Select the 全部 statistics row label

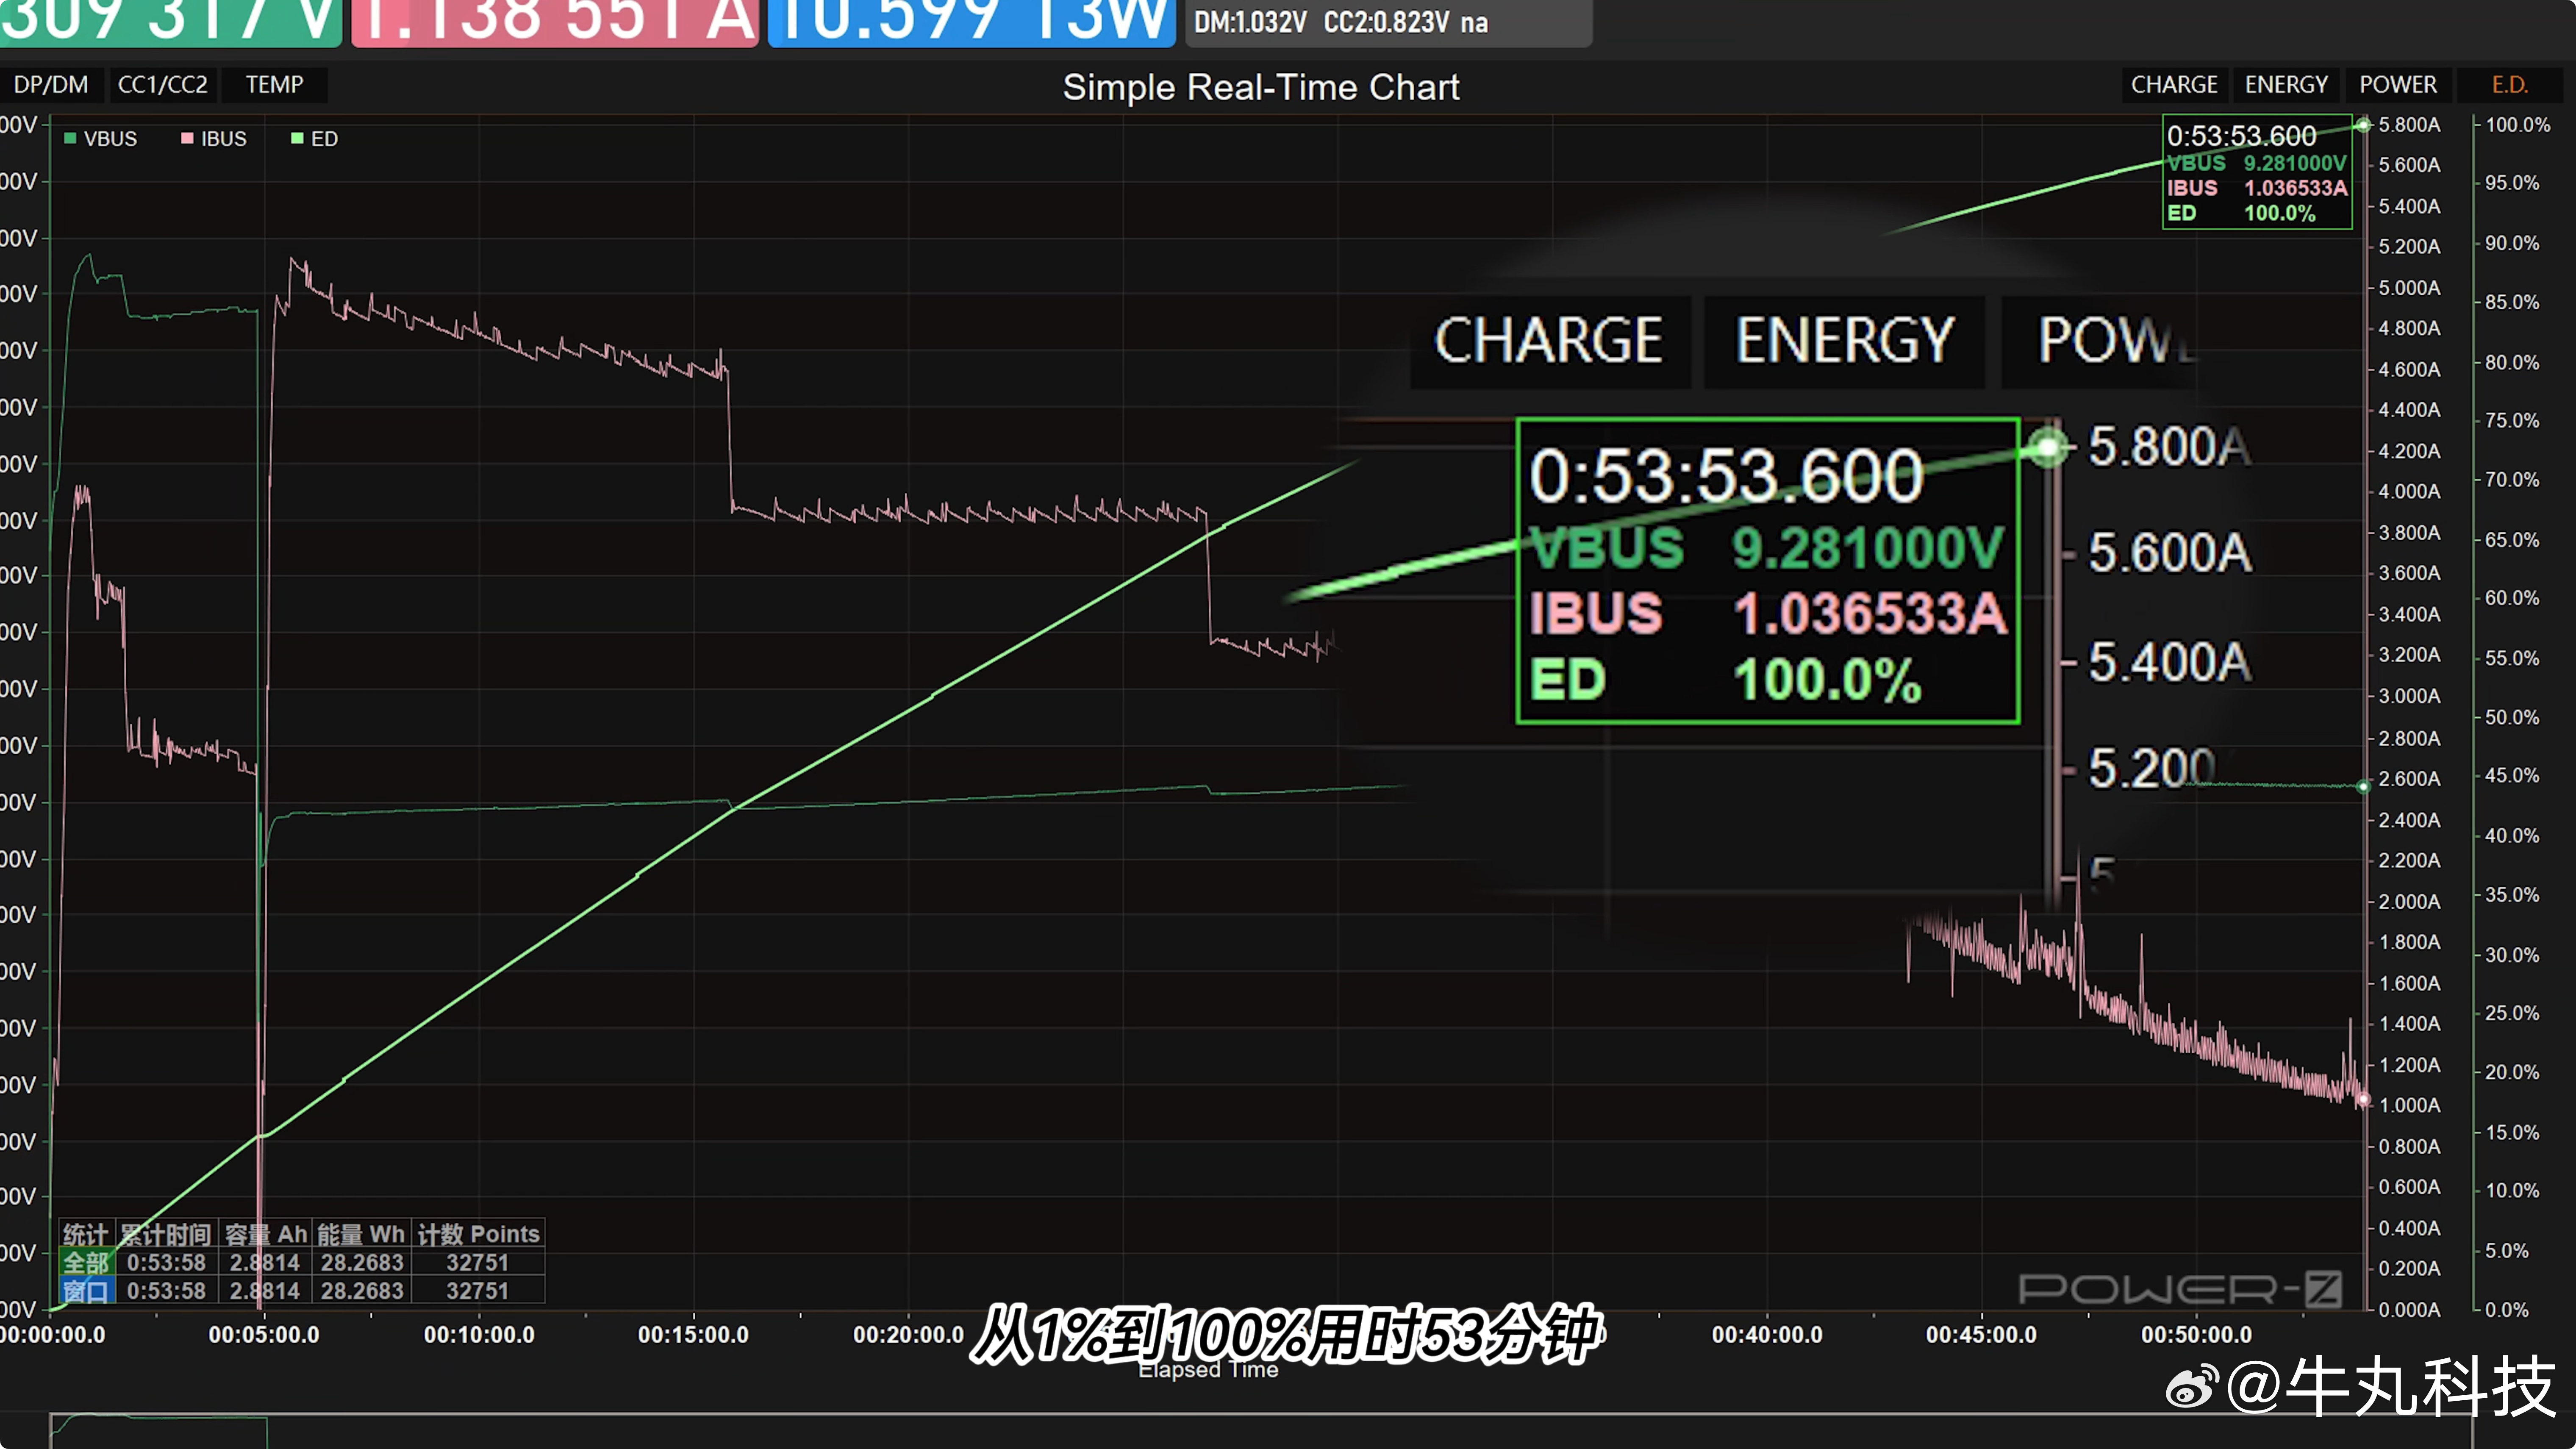coord(86,1263)
